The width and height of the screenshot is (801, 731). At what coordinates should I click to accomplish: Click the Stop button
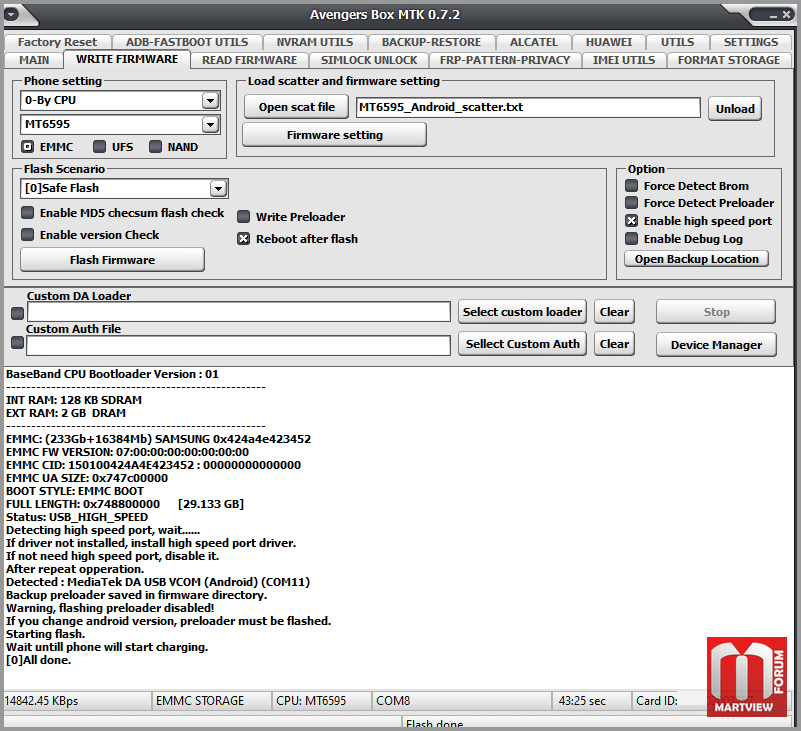(716, 312)
